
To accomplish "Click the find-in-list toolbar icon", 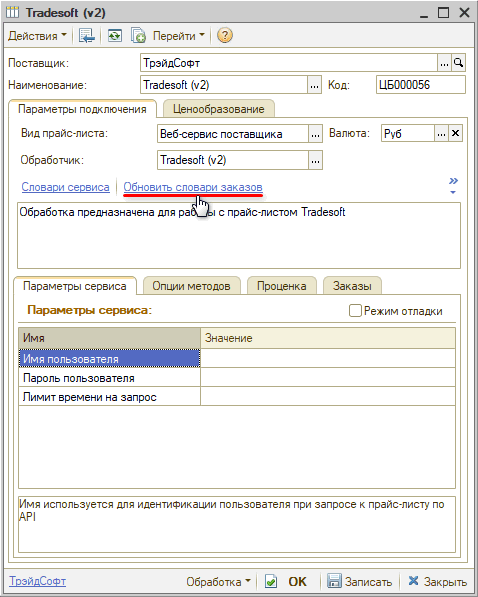I will pos(87,36).
